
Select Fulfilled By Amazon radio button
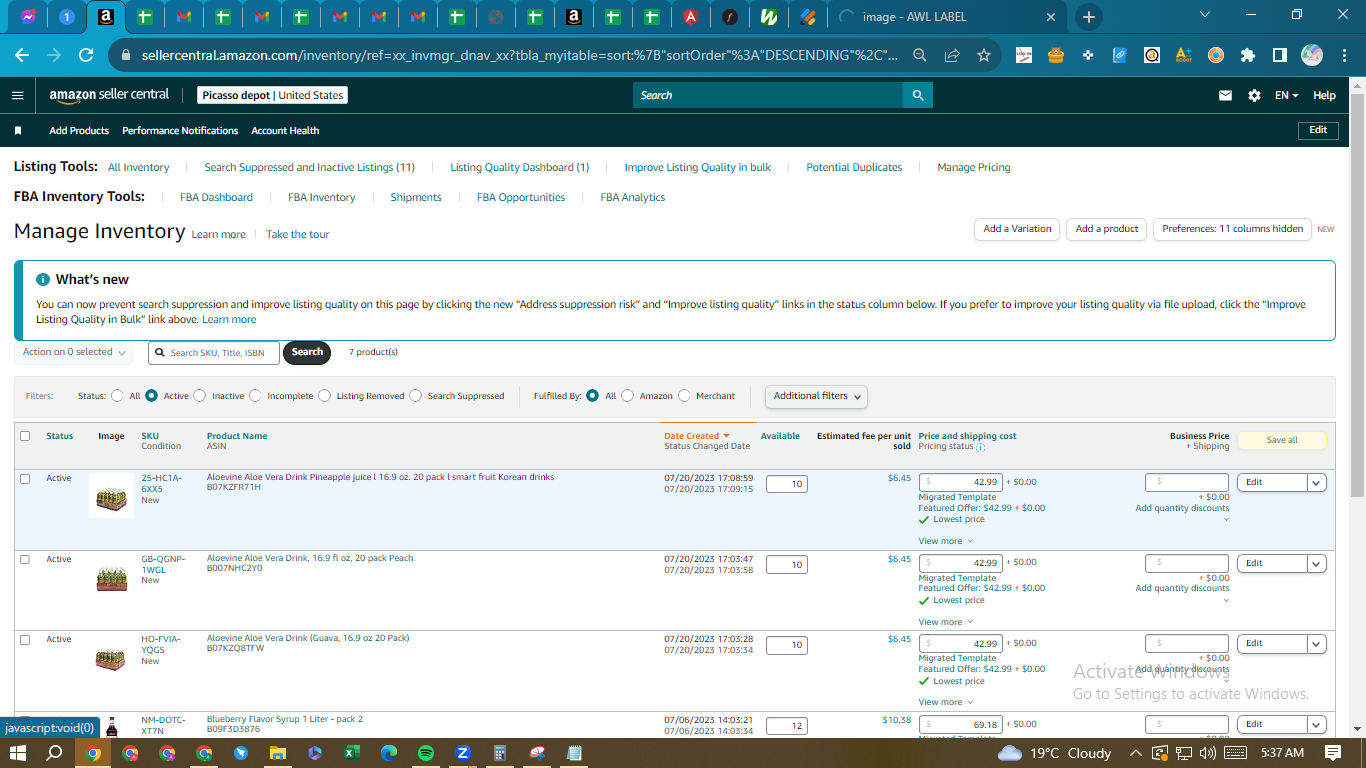pos(628,396)
